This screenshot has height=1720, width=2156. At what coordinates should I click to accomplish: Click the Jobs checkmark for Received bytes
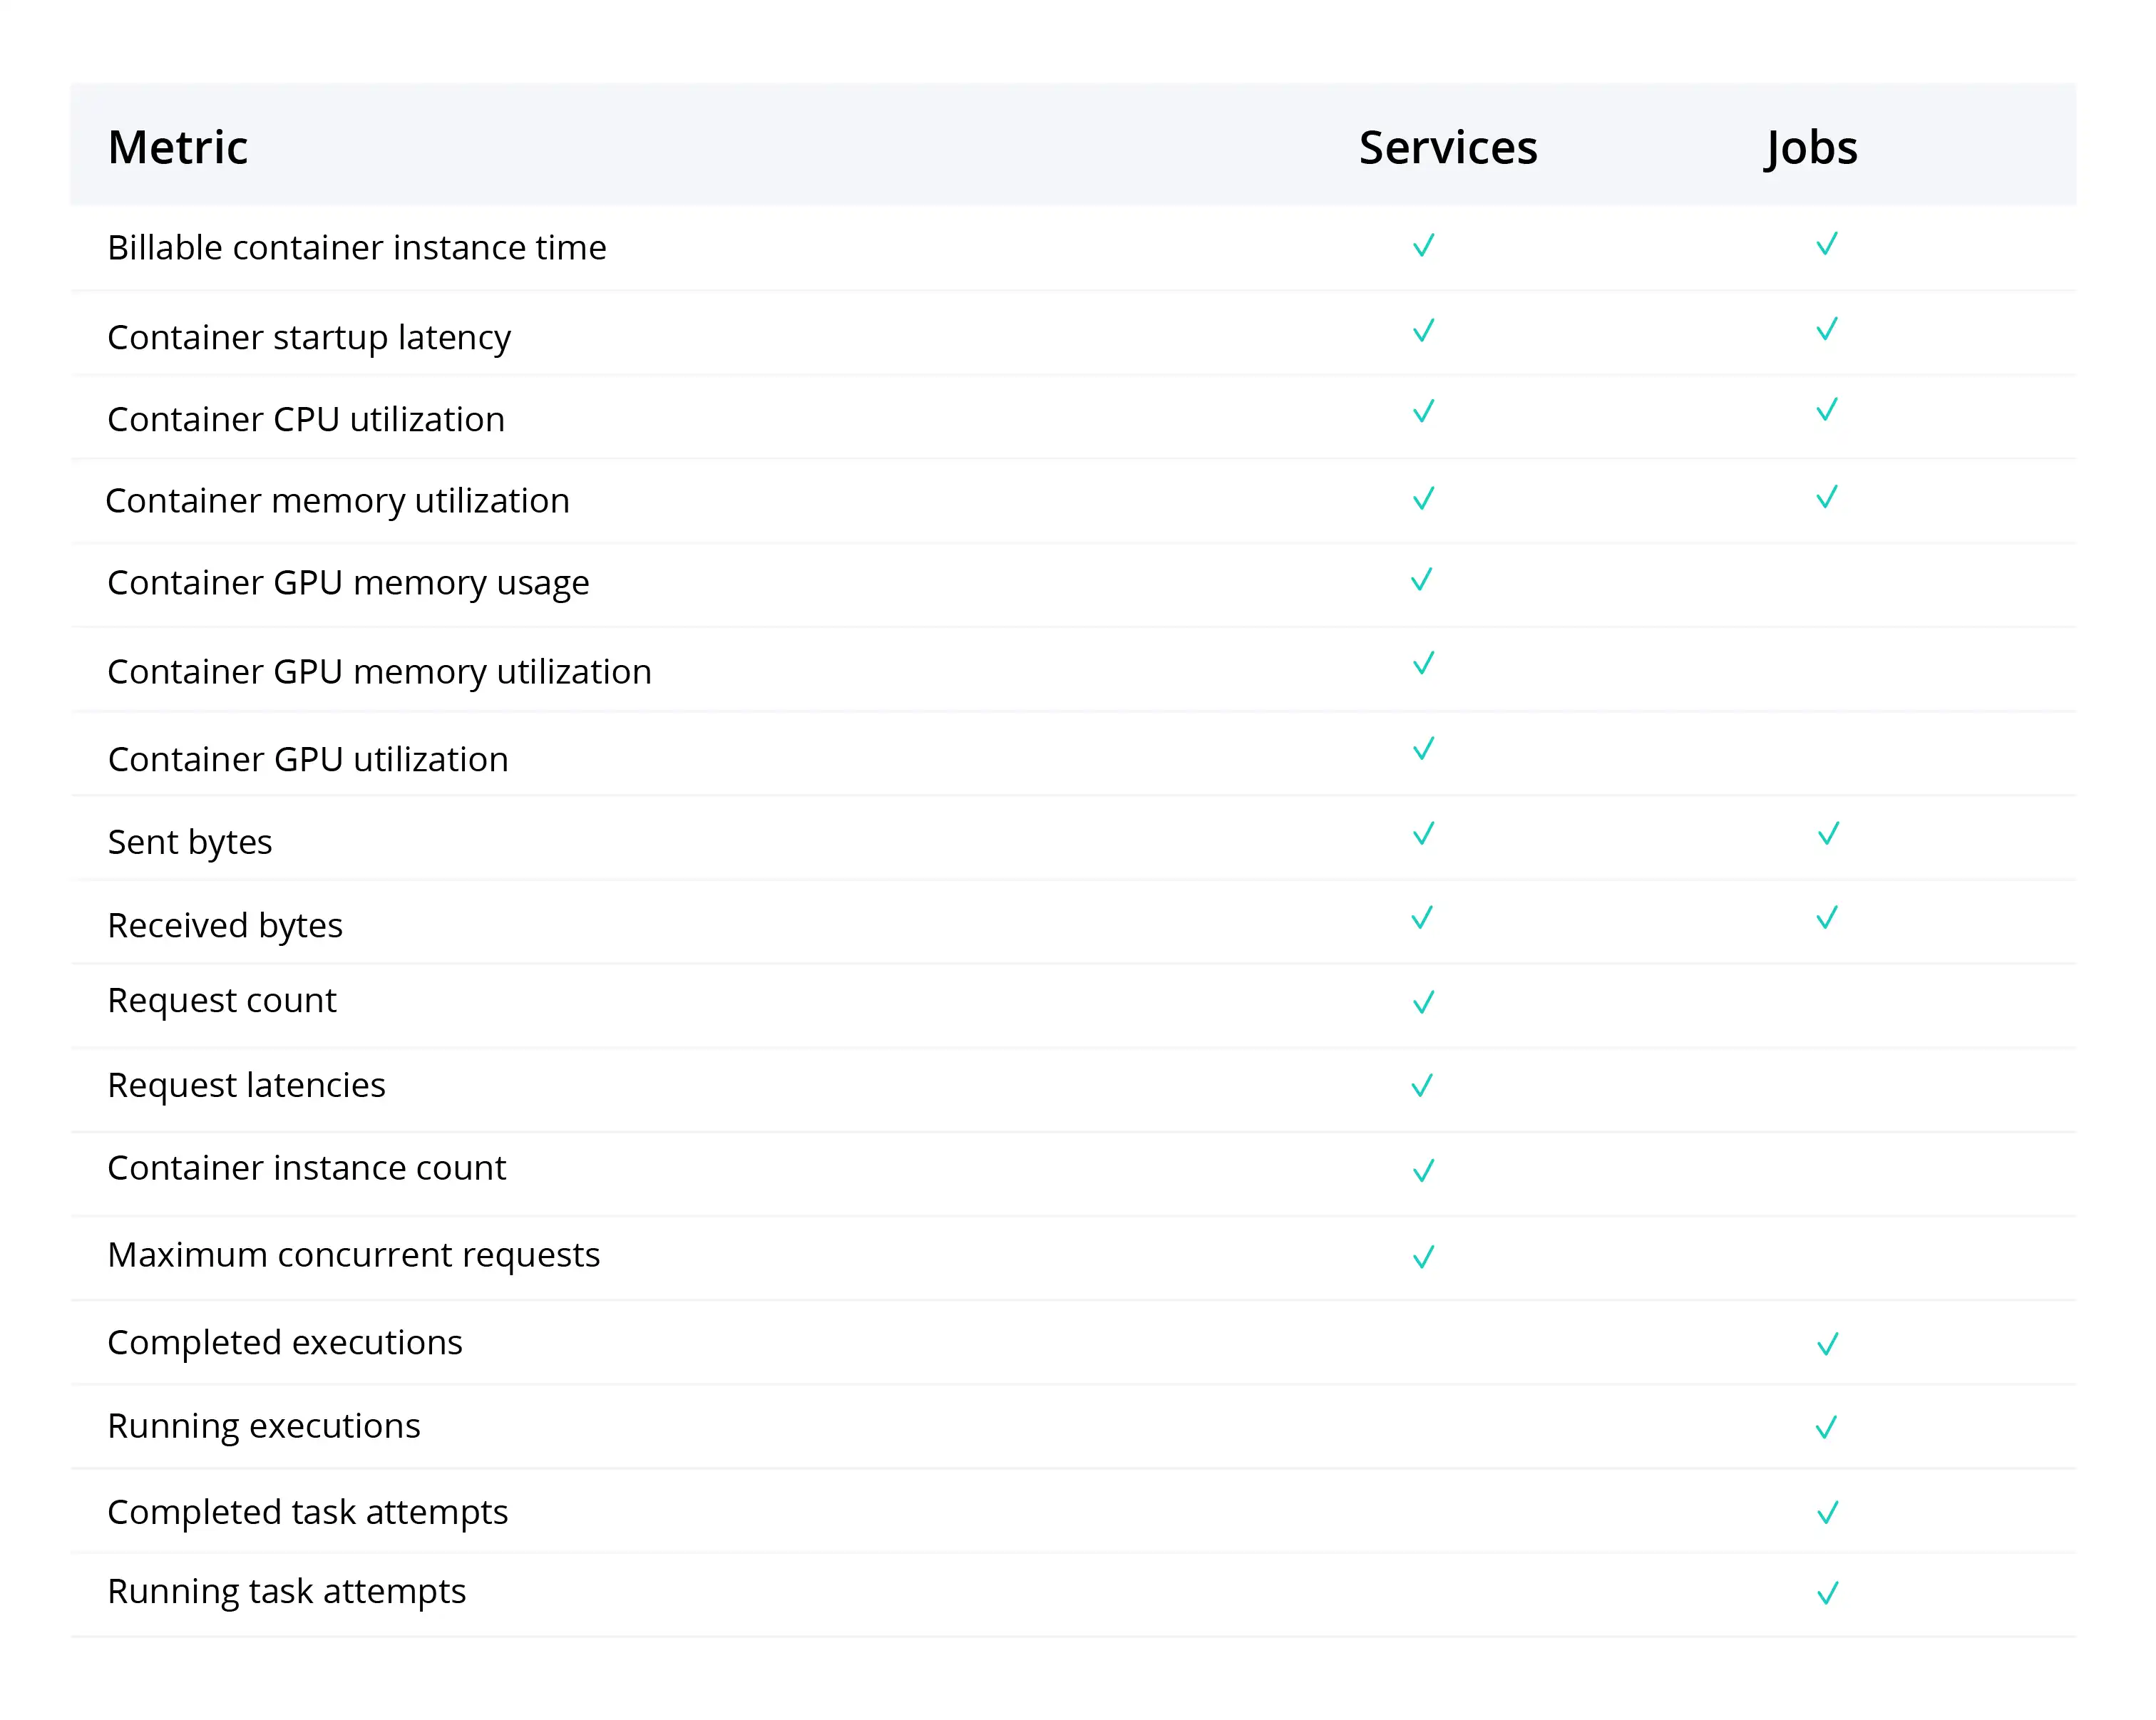(1827, 918)
